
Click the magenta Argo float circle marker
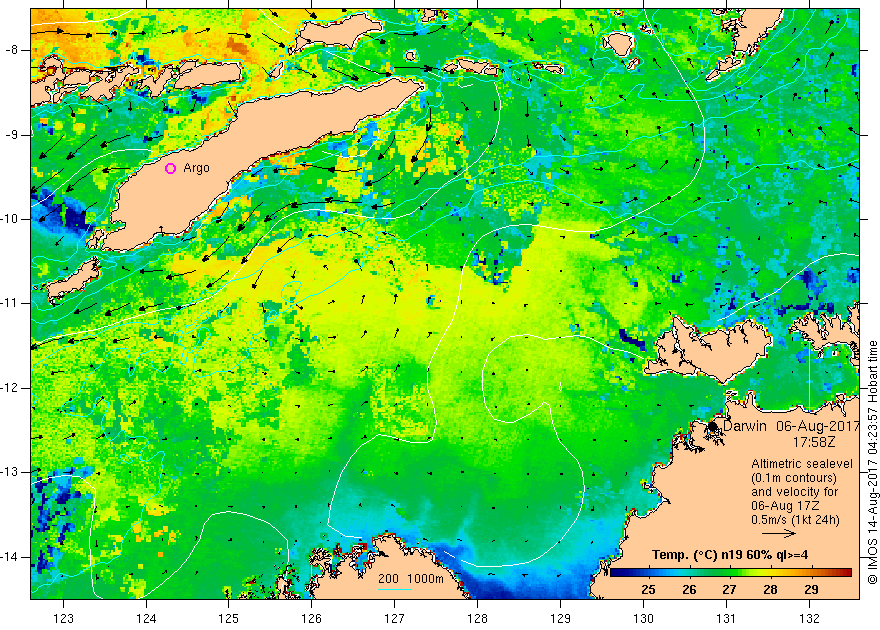[x=171, y=168]
